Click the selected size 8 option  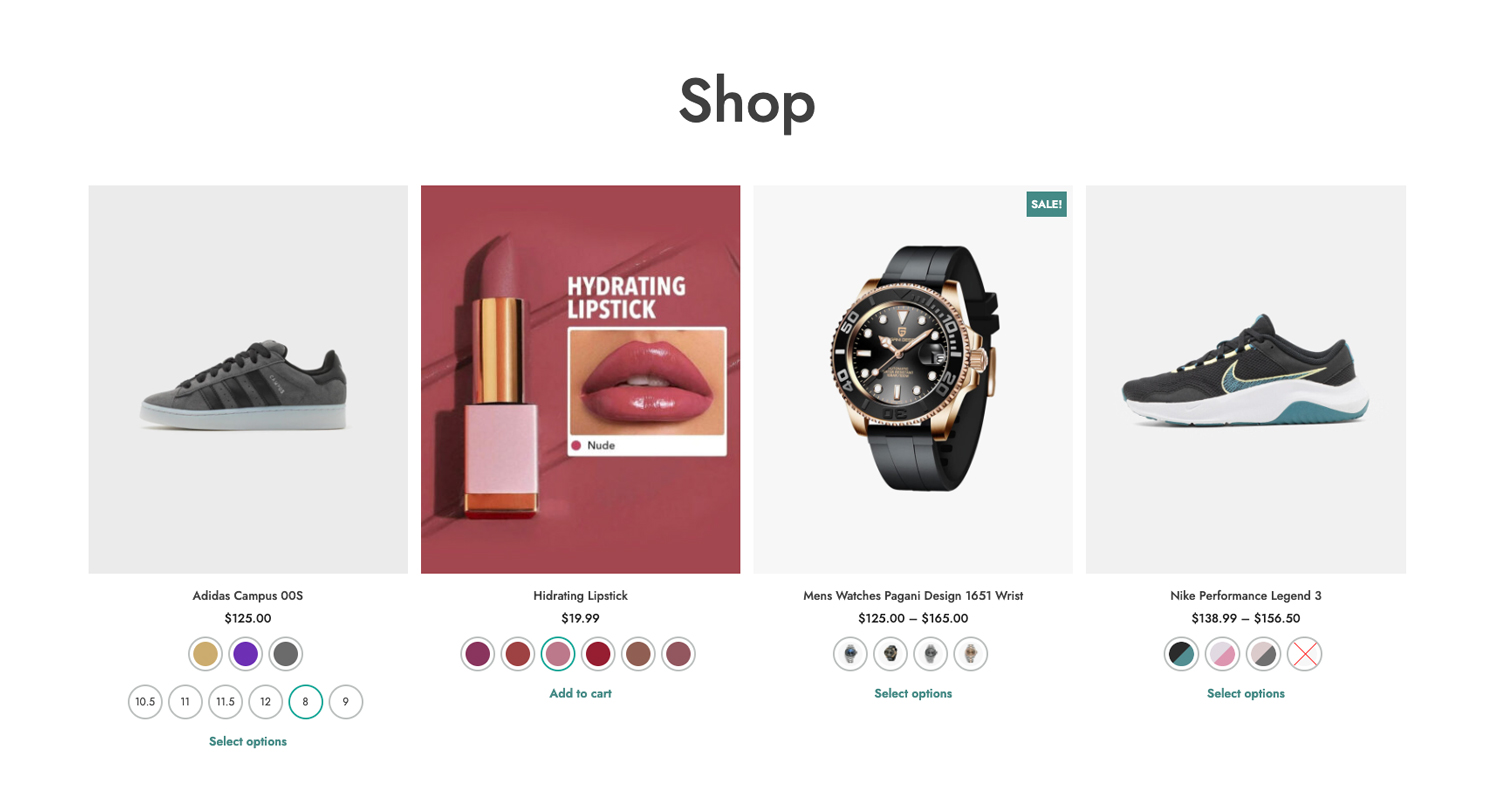[306, 702]
